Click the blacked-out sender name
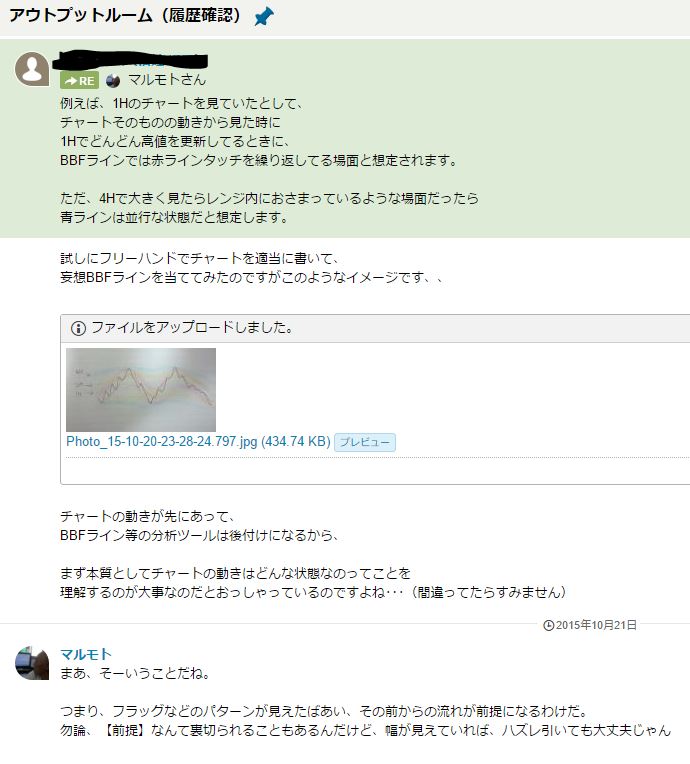Screen dimensions: 690x764 (x=130, y=61)
